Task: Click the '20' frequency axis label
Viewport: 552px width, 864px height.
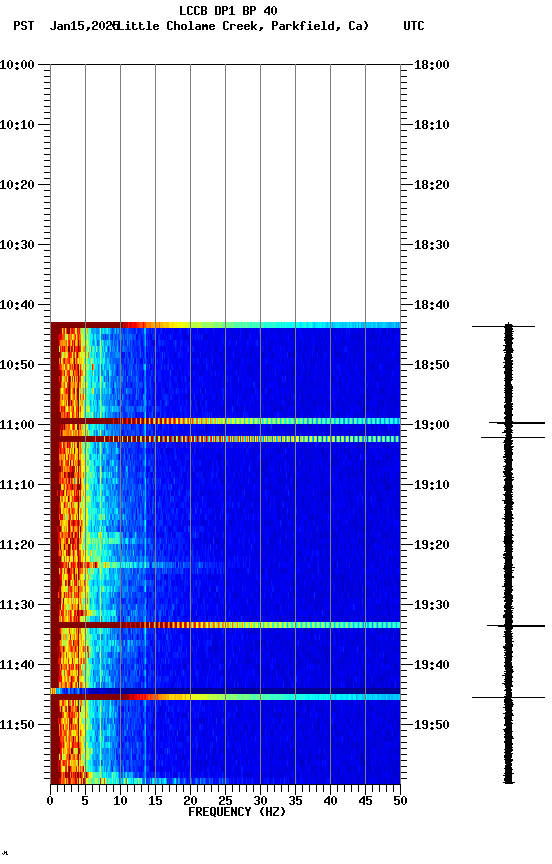Action: [x=190, y=801]
